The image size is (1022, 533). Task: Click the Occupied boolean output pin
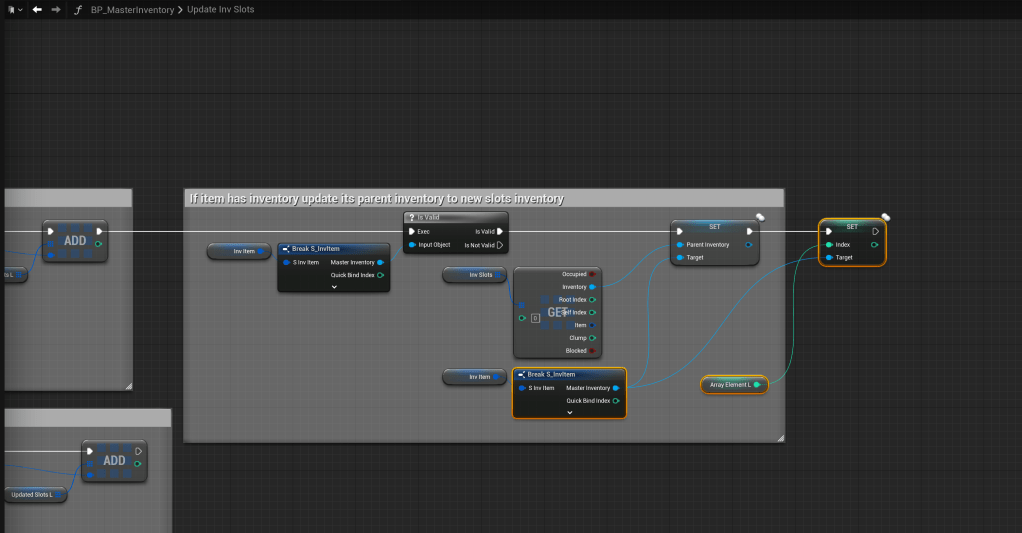592,274
